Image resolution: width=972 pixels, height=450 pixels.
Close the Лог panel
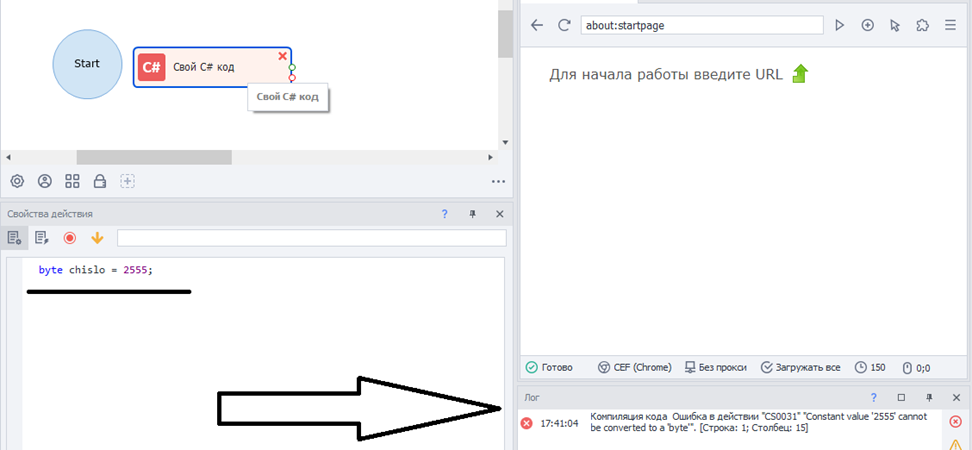(x=957, y=397)
